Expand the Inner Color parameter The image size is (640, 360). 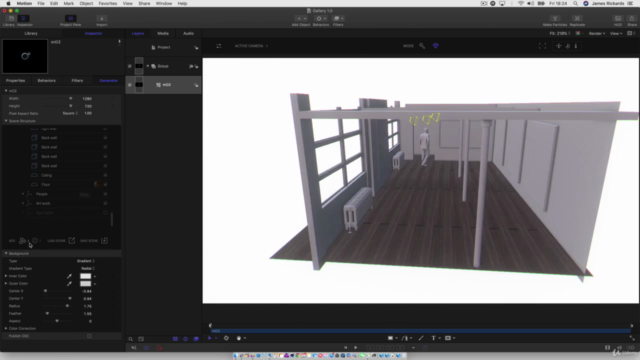pyautogui.click(x=6, y=276)
